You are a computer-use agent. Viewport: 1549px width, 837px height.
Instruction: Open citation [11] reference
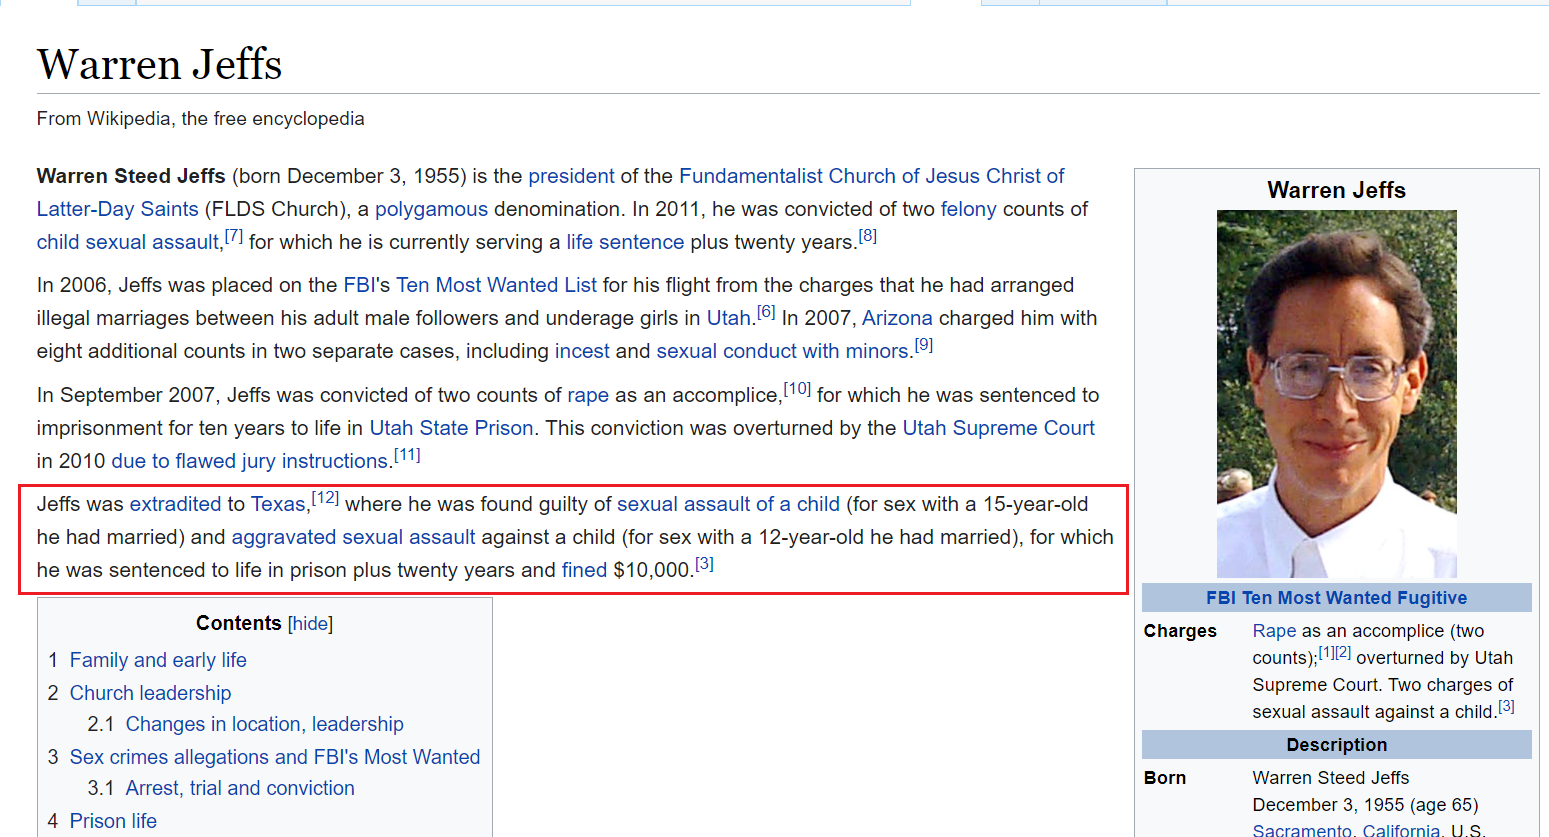pyautogui.click(x=407, y=455)
